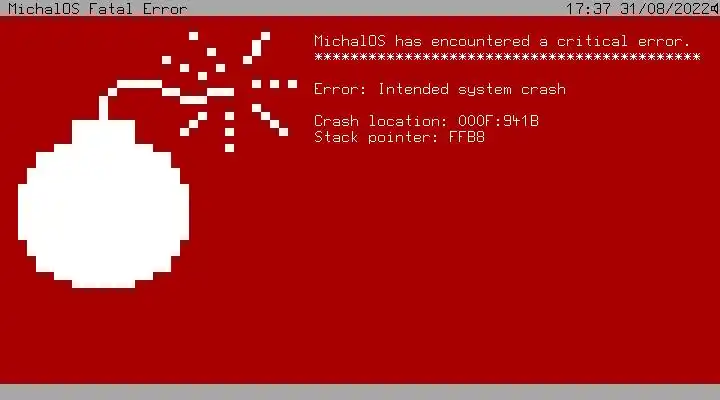Click the speaker icon in the top bar

coord(715,8)
